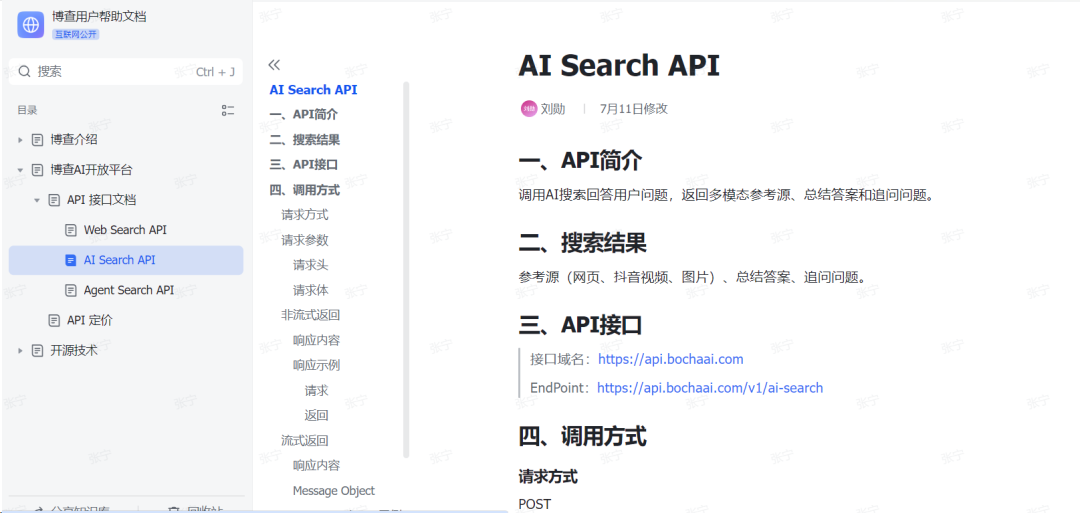This screenshot has width=1080, height=513.
Task: Click the bold 请求方式 subheading in the document
Action: click(x=548, y=476)
